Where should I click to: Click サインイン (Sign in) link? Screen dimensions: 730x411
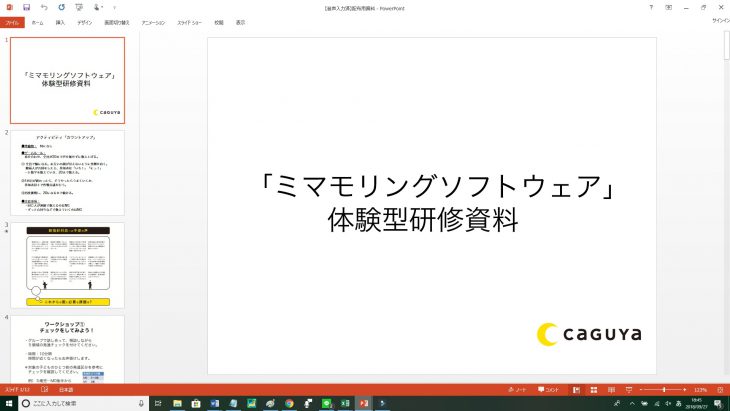(721, 20)
